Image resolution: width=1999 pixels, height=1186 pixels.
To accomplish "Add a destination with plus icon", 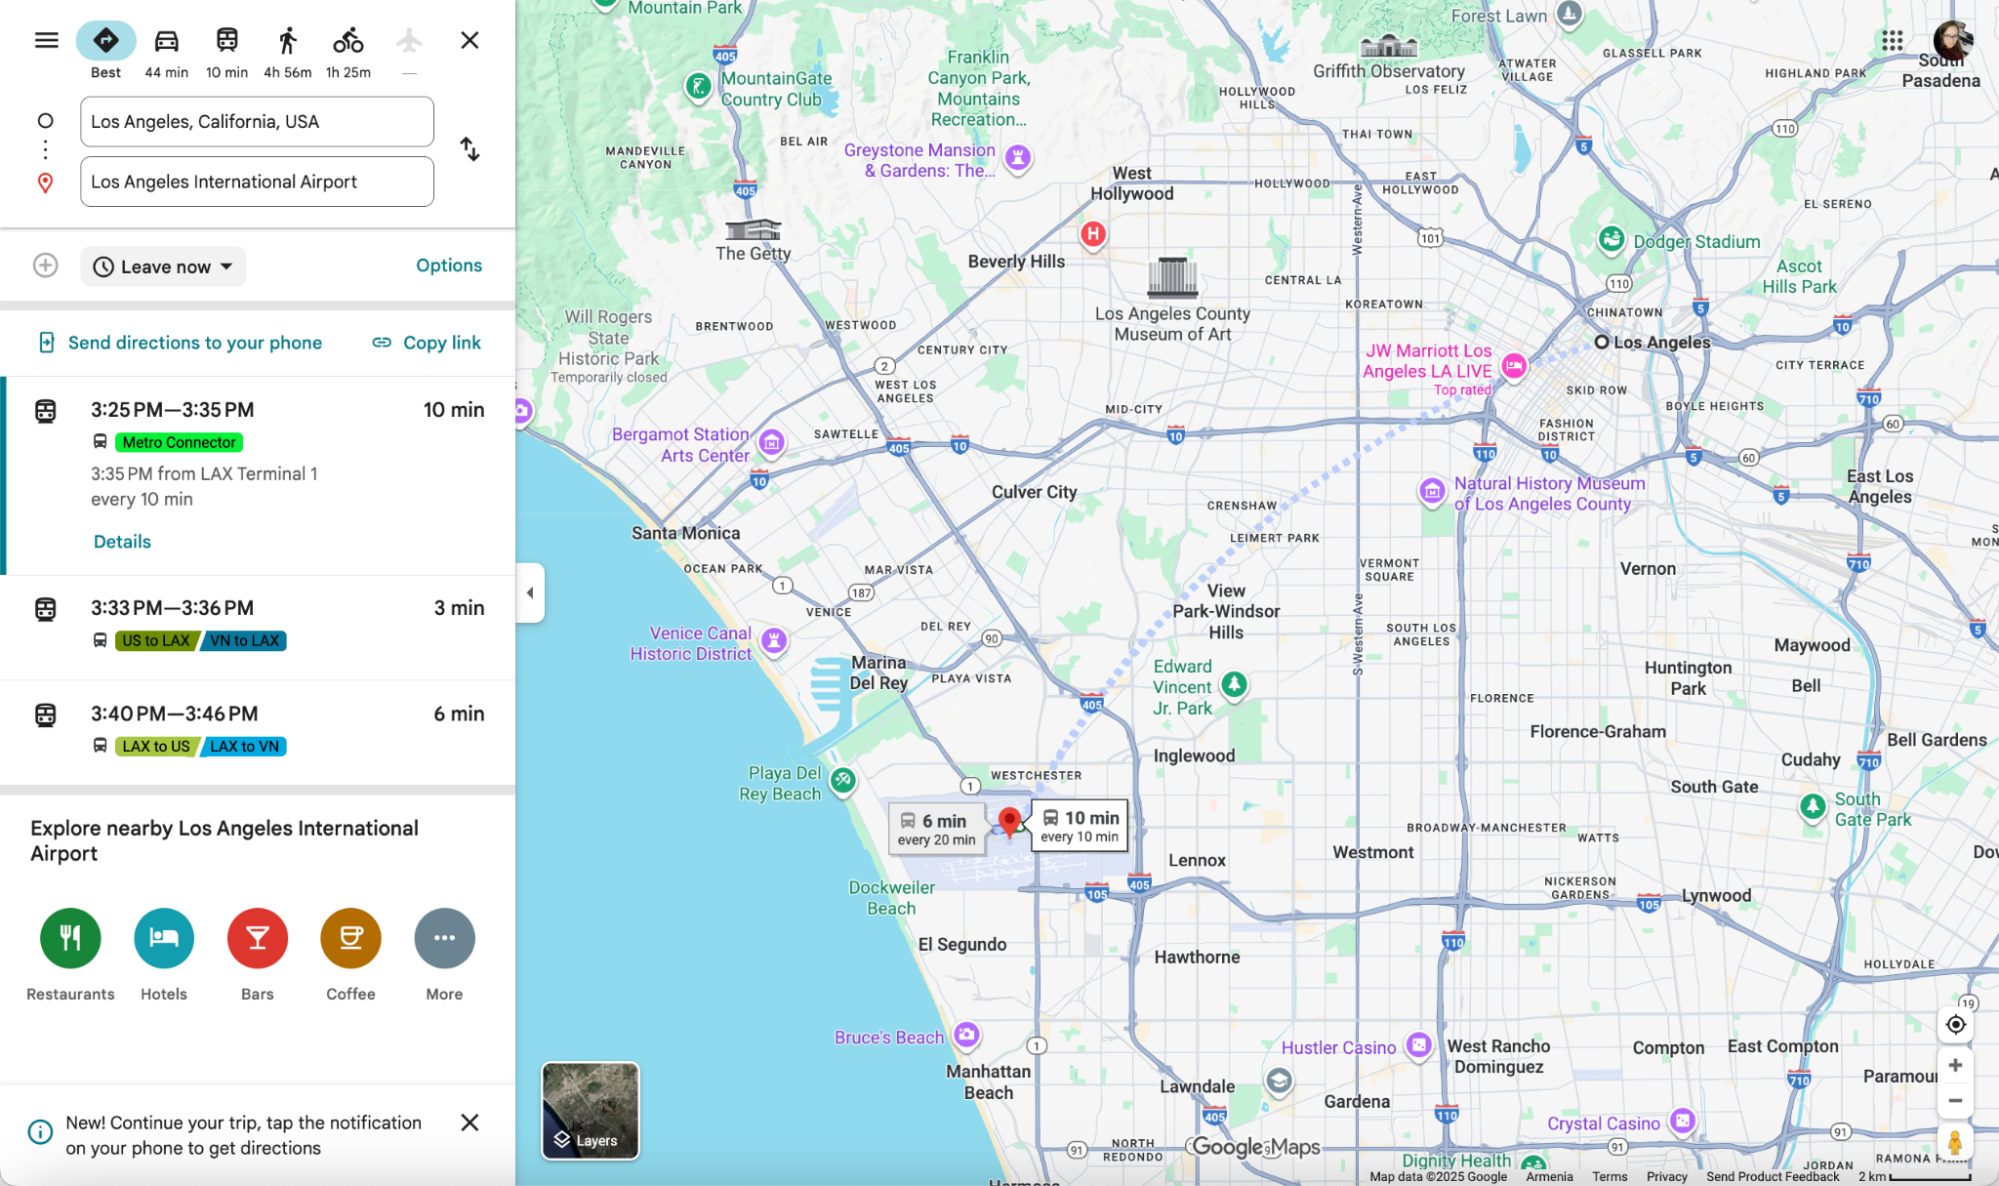I will (x=45, y=265).
